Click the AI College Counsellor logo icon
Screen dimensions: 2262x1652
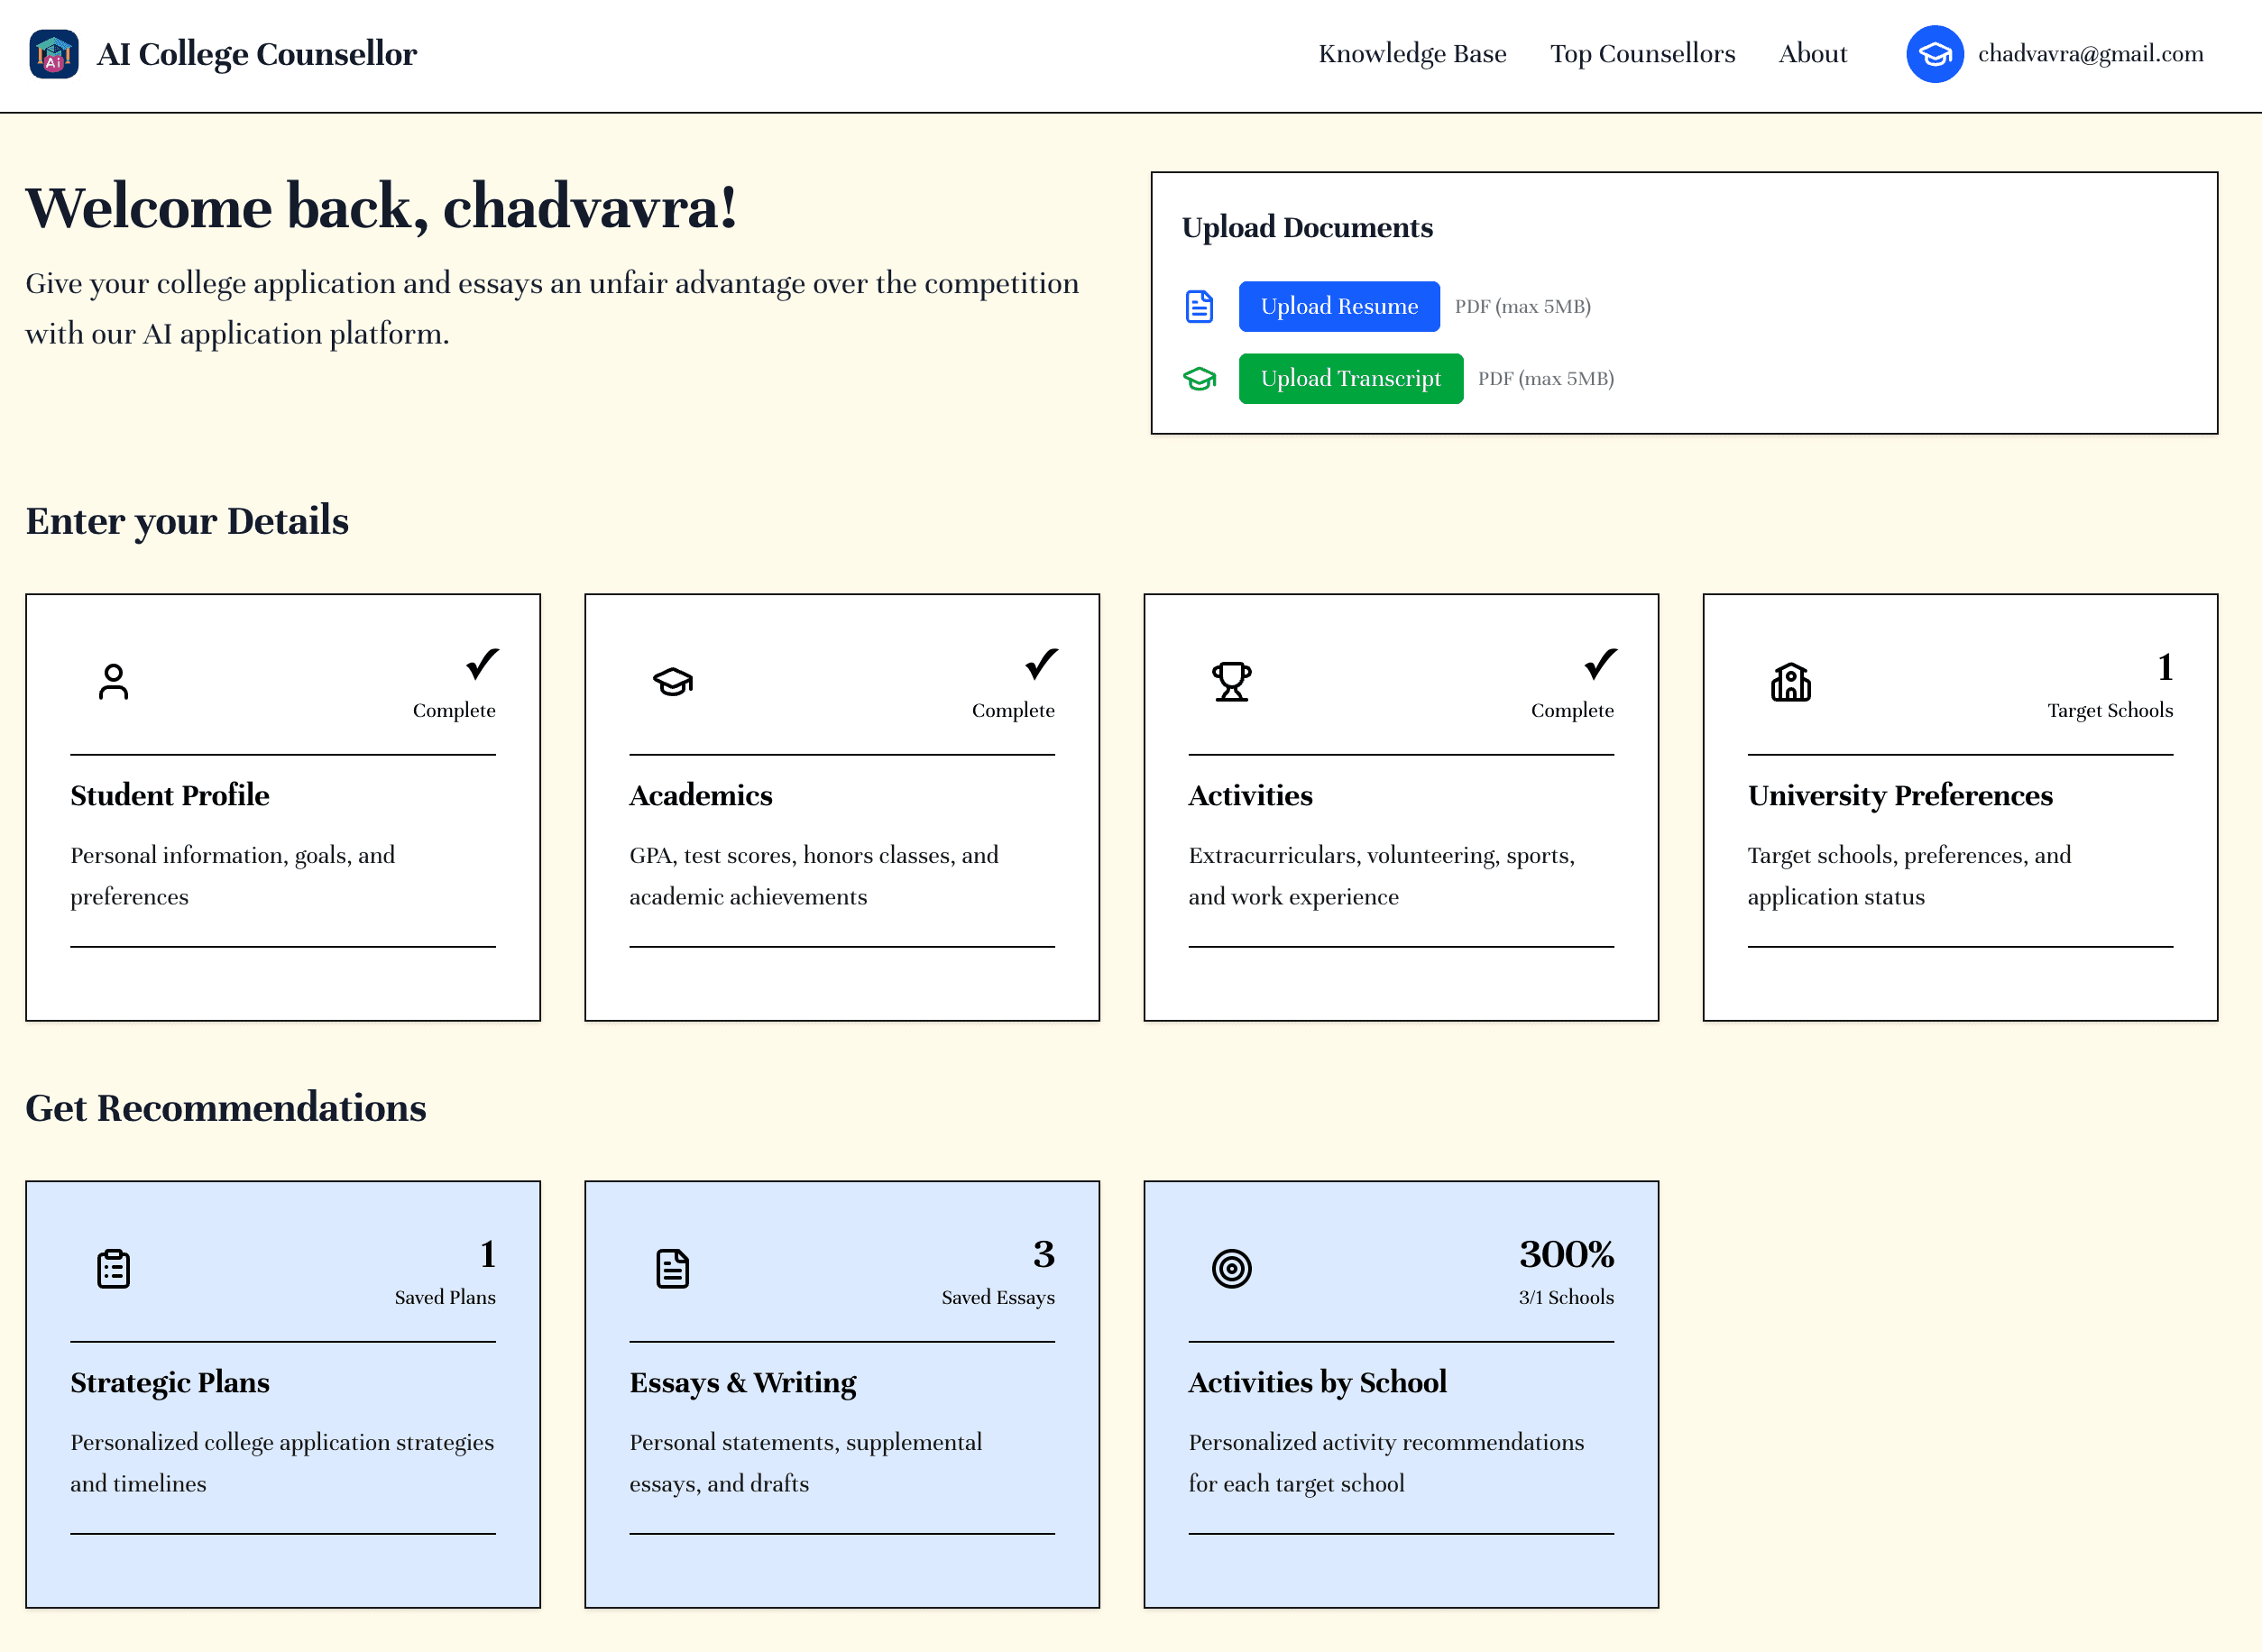(54, 54)
